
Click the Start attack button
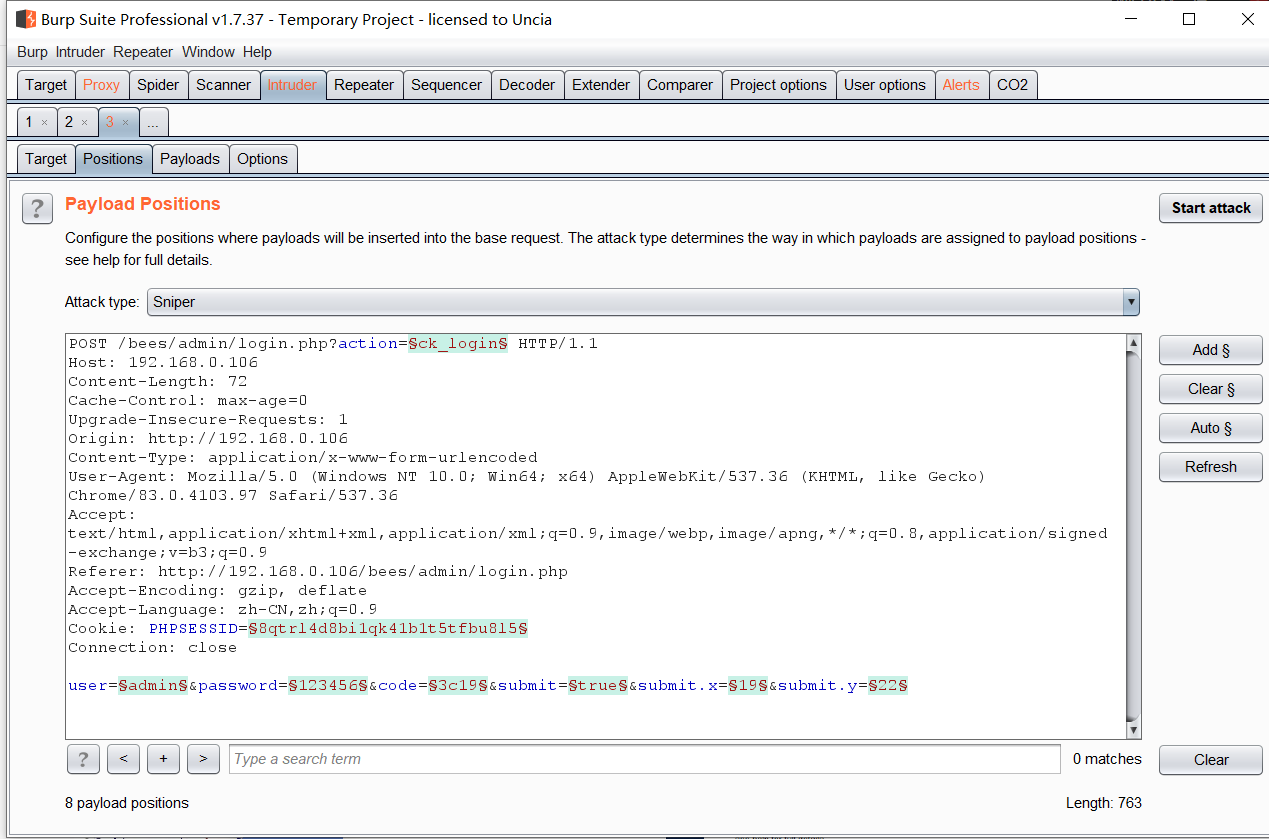1211,208
